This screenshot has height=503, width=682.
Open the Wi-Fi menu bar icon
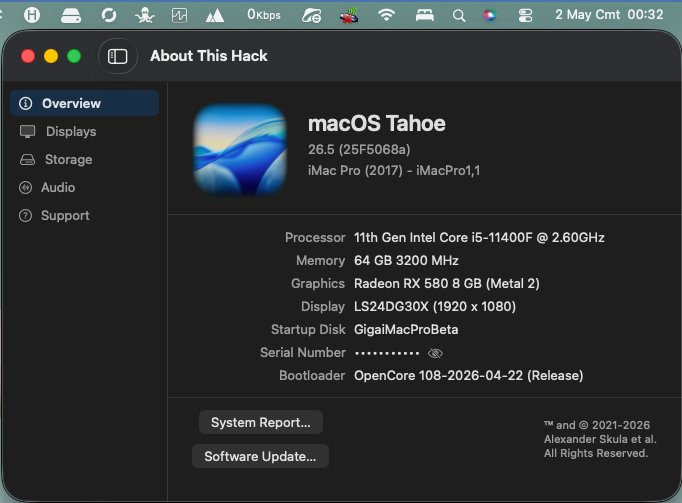[x=386, y=15]
